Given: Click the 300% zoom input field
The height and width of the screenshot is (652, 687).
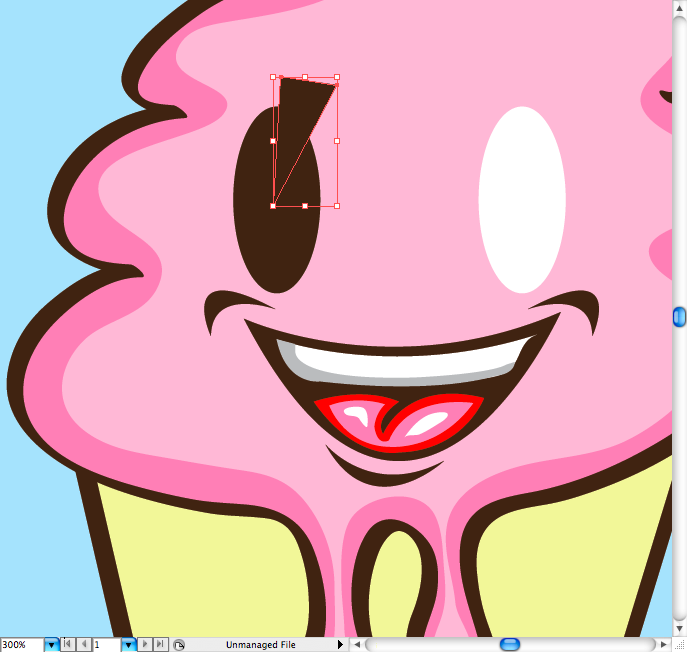Looking at the screenshot, I should click(21, 645).
